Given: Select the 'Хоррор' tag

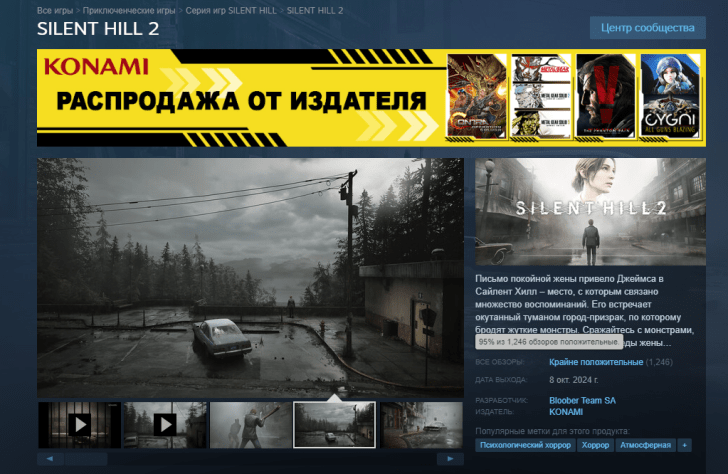Looking at the screenshot, I should click(595, 445).
